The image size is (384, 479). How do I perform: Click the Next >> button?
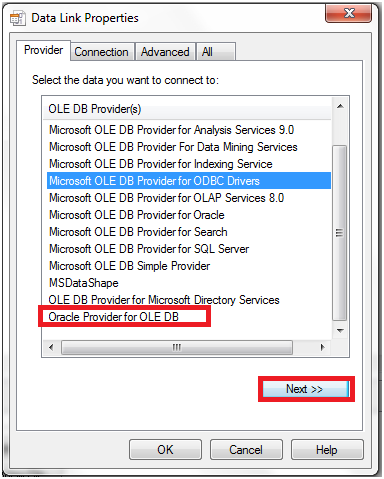pos(306,389)
